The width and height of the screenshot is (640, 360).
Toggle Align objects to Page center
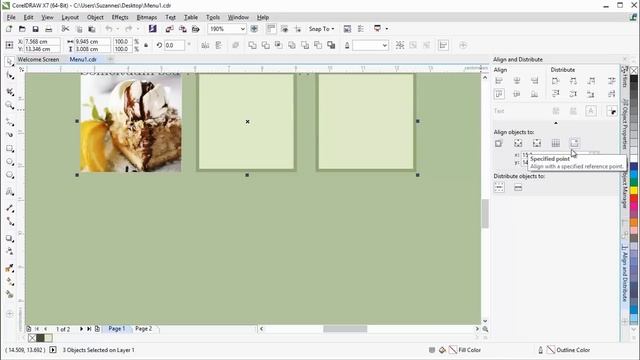[x=537, y=143]
